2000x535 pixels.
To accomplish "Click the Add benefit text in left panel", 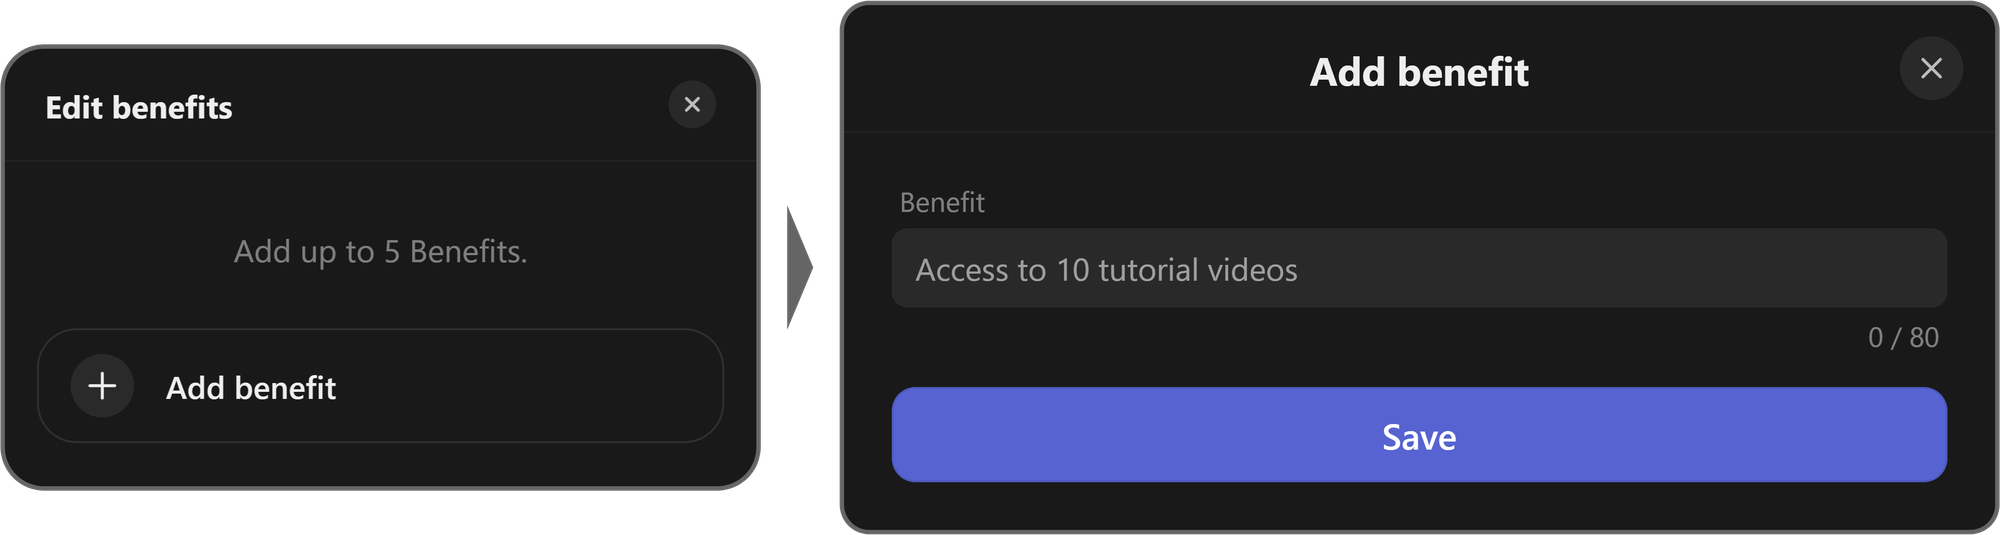I will click(x=251, y=388).
